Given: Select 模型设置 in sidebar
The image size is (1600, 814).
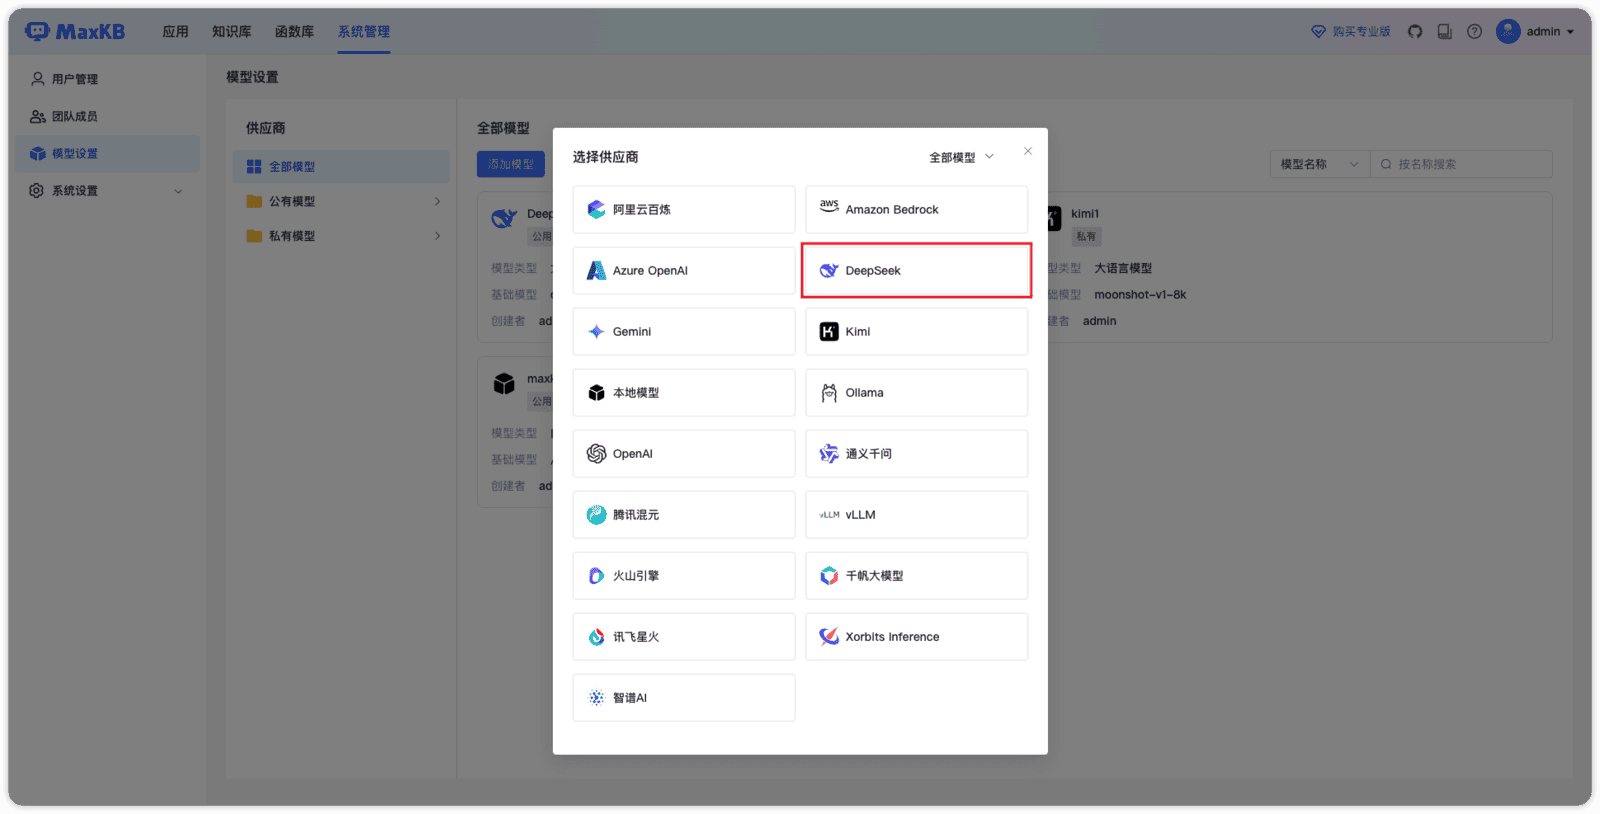Looking at the screenshot, I should pyautogui.click(x=105, y=154).
